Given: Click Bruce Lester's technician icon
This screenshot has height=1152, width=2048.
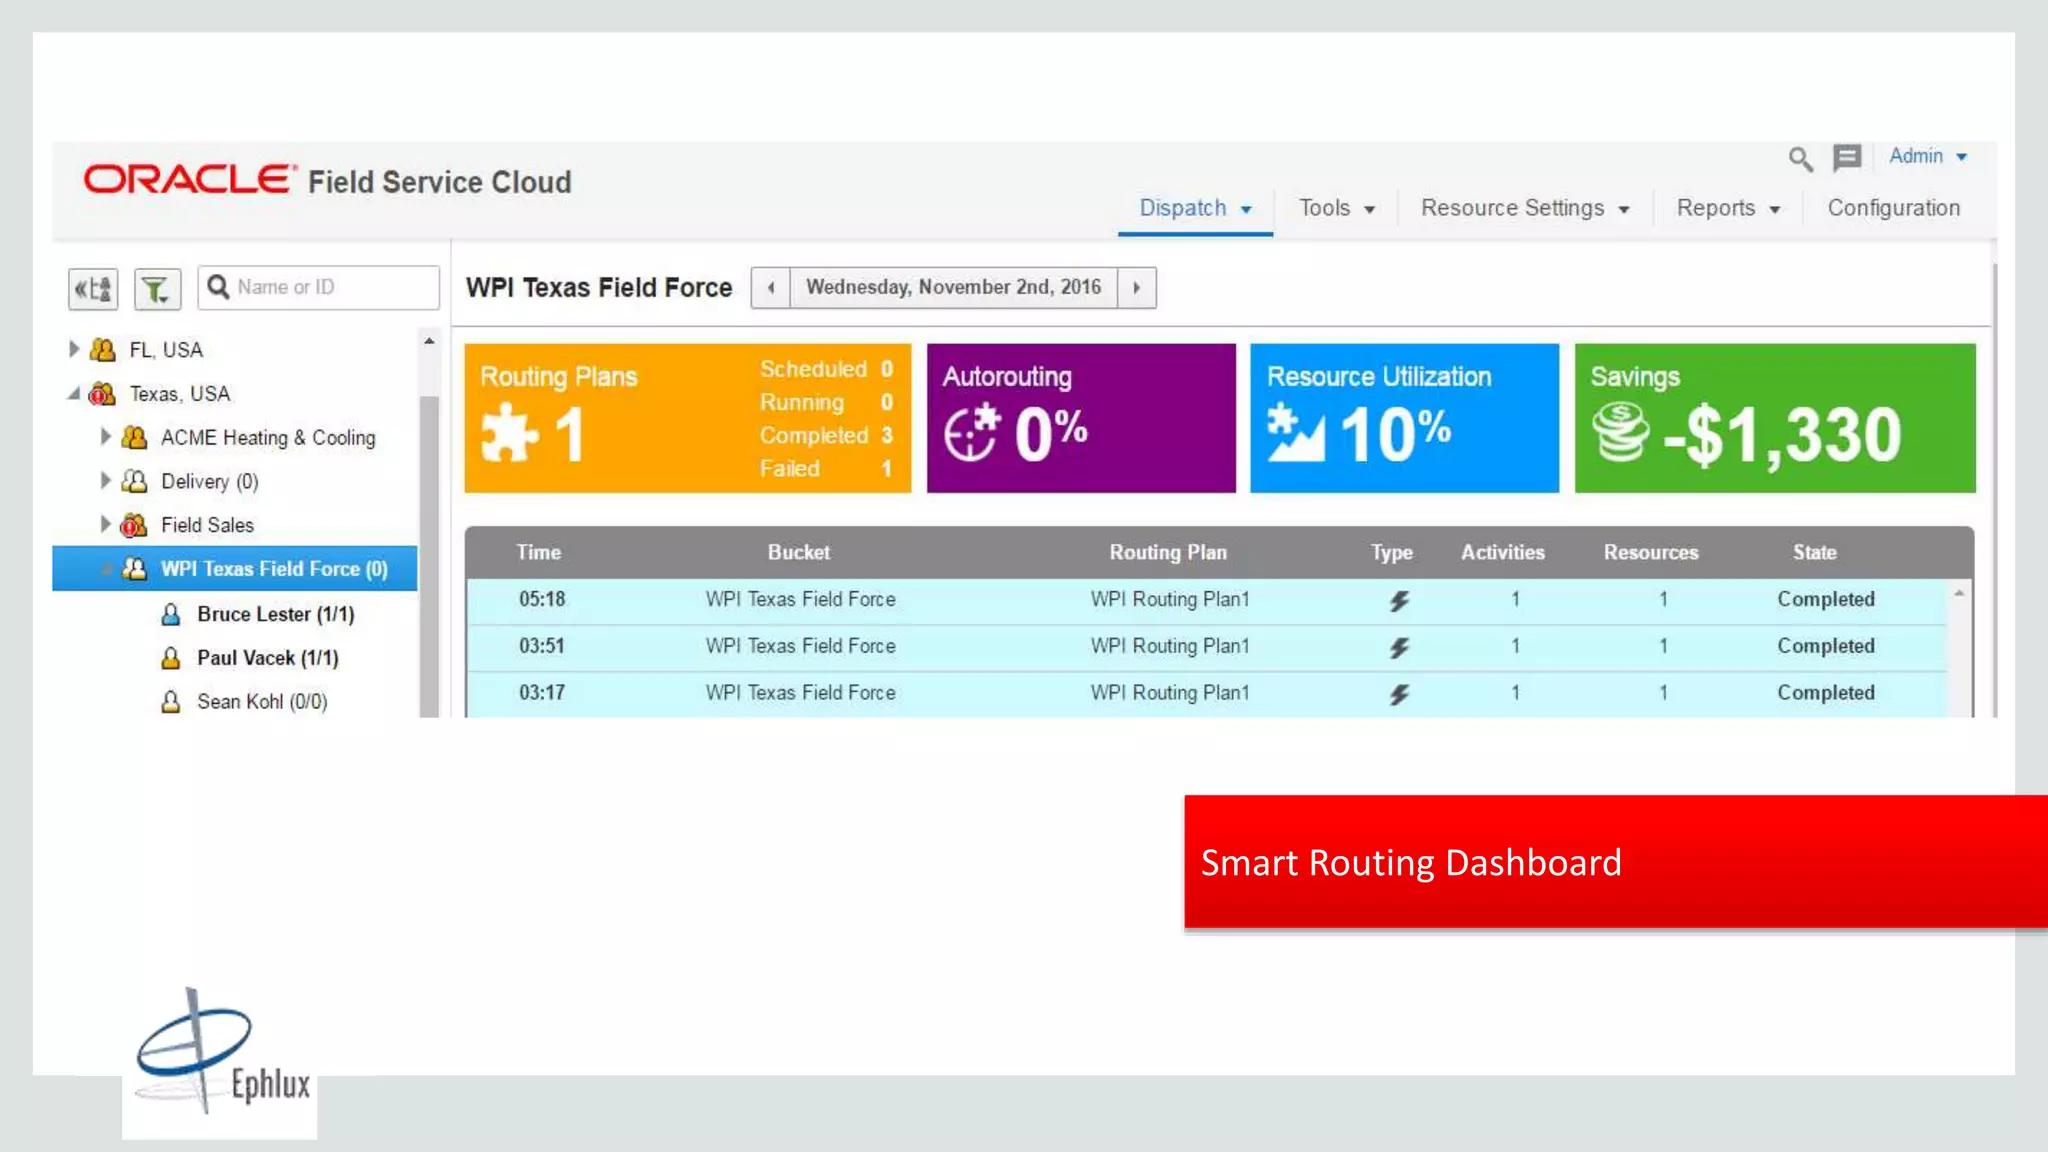Looking at the screenshot, I should (x=171, y=614).
